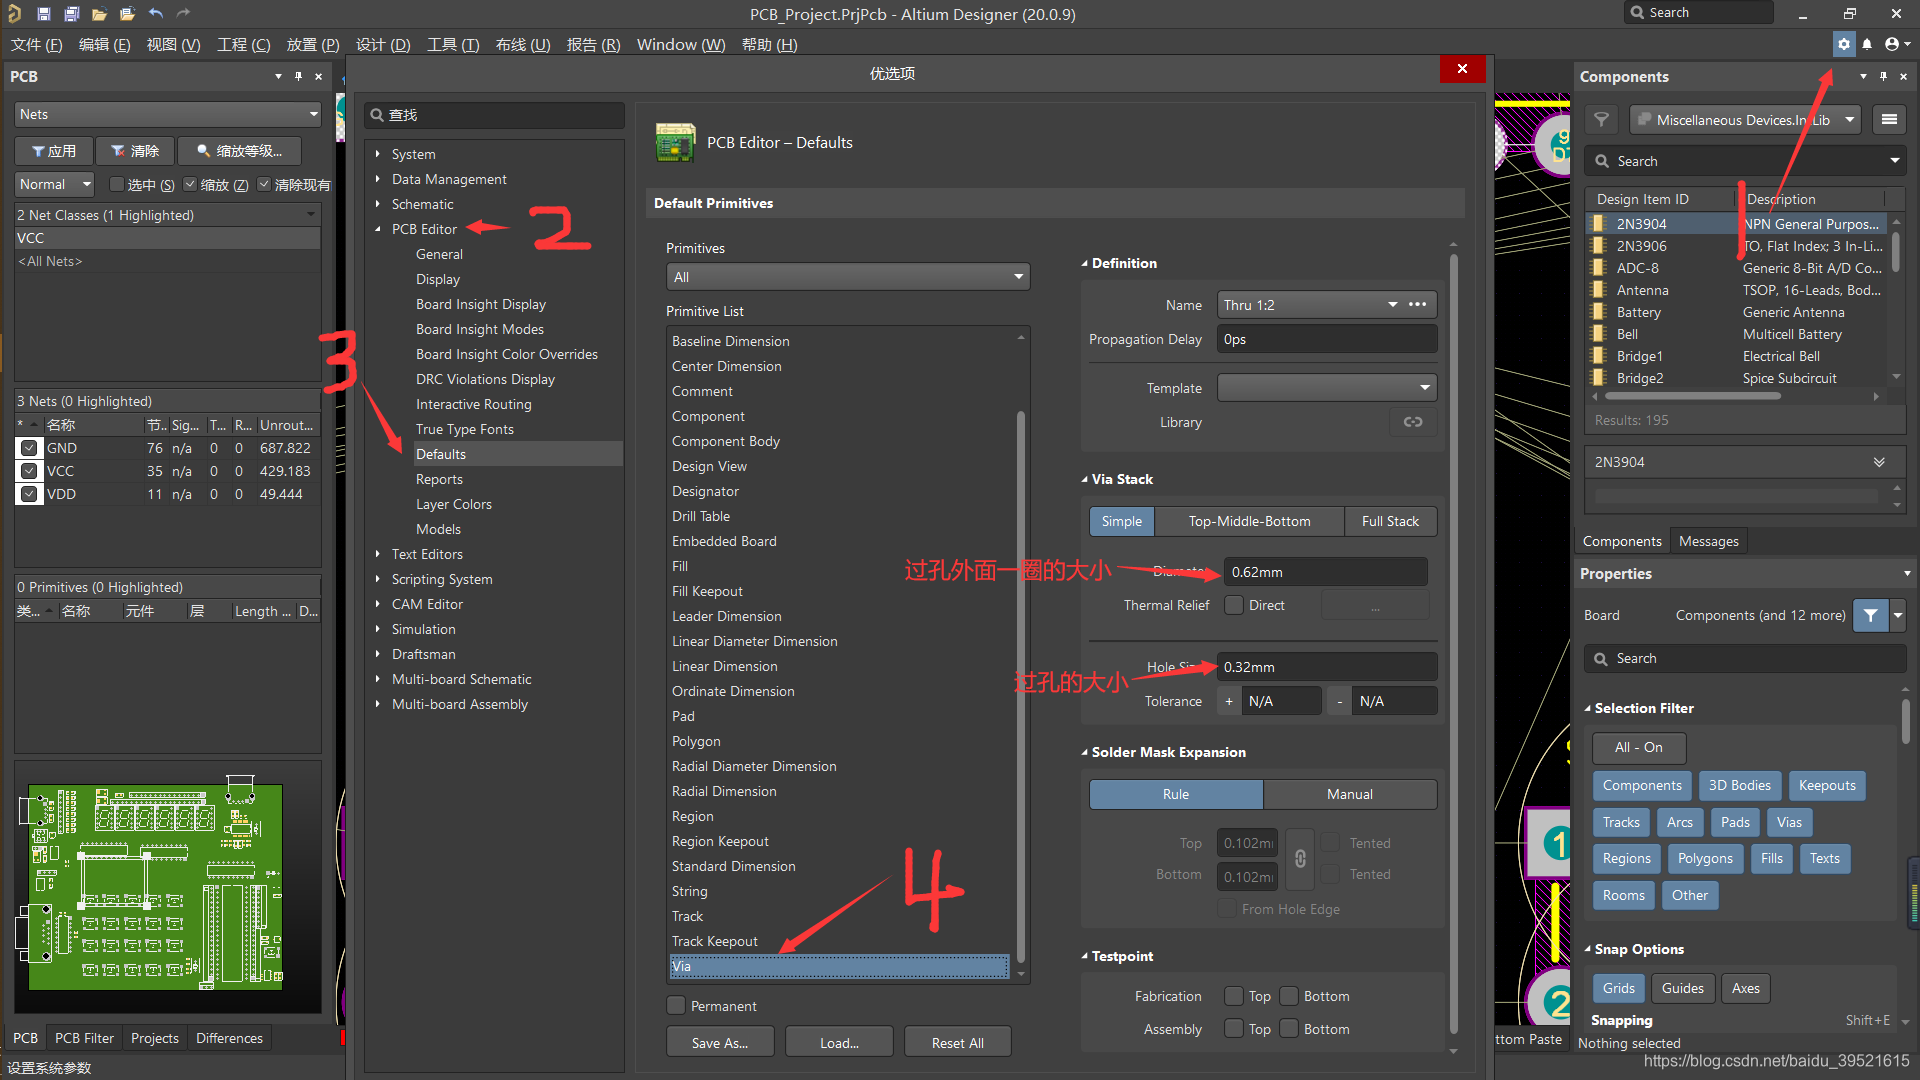Open the Template dropdown

point(1326,388)
